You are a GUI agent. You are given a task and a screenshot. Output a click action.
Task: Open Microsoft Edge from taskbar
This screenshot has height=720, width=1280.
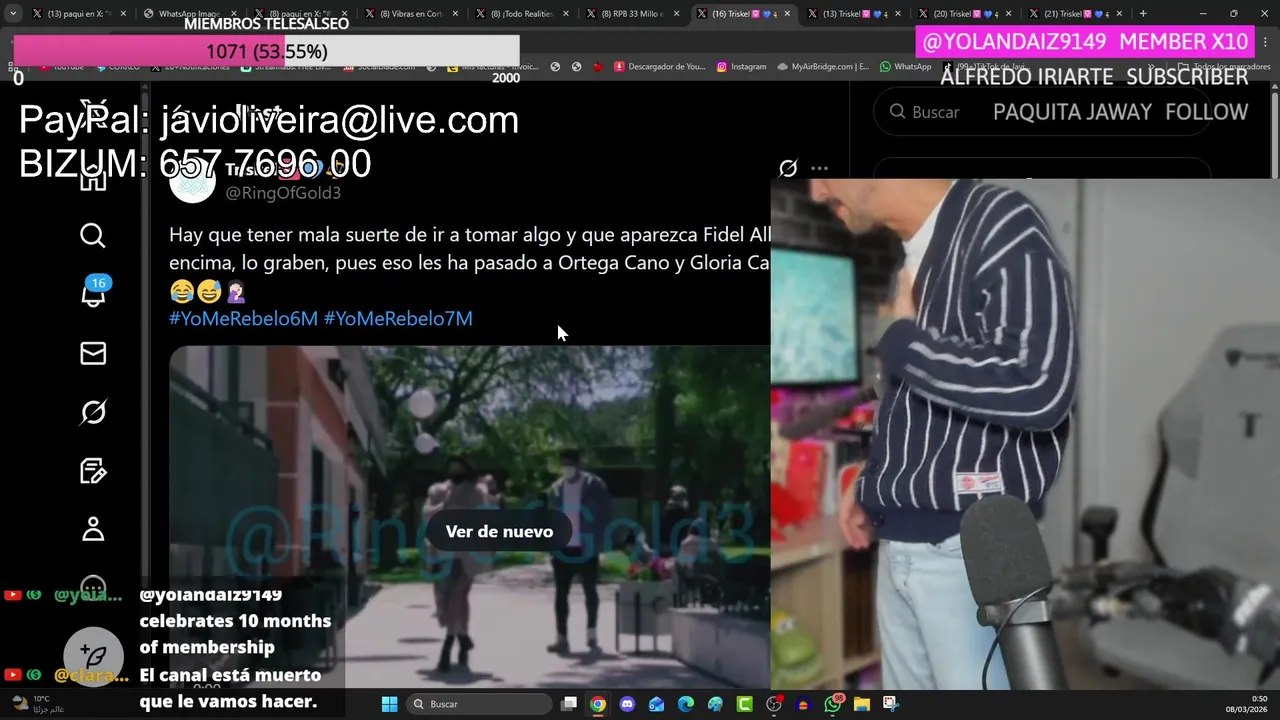[685, 704]
